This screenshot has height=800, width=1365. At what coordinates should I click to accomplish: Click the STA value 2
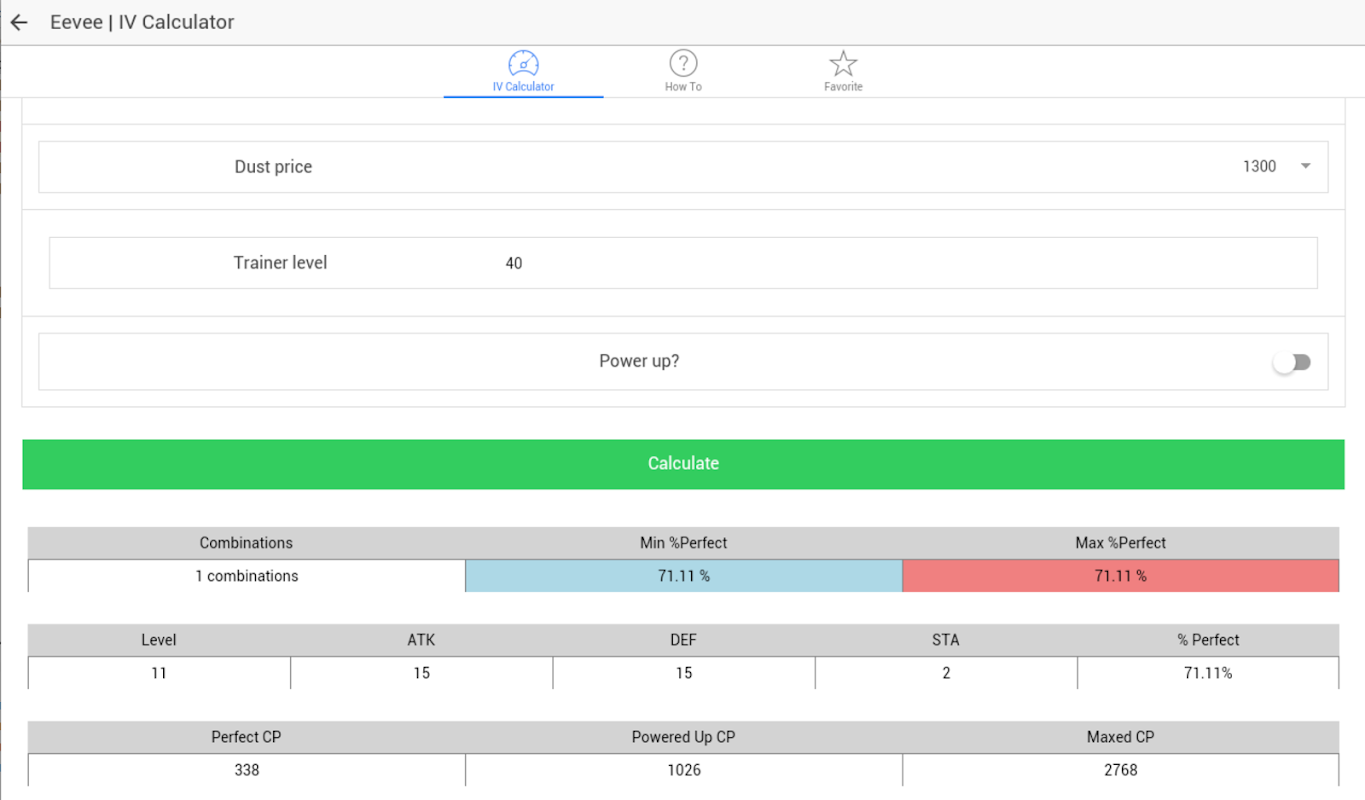946,673
